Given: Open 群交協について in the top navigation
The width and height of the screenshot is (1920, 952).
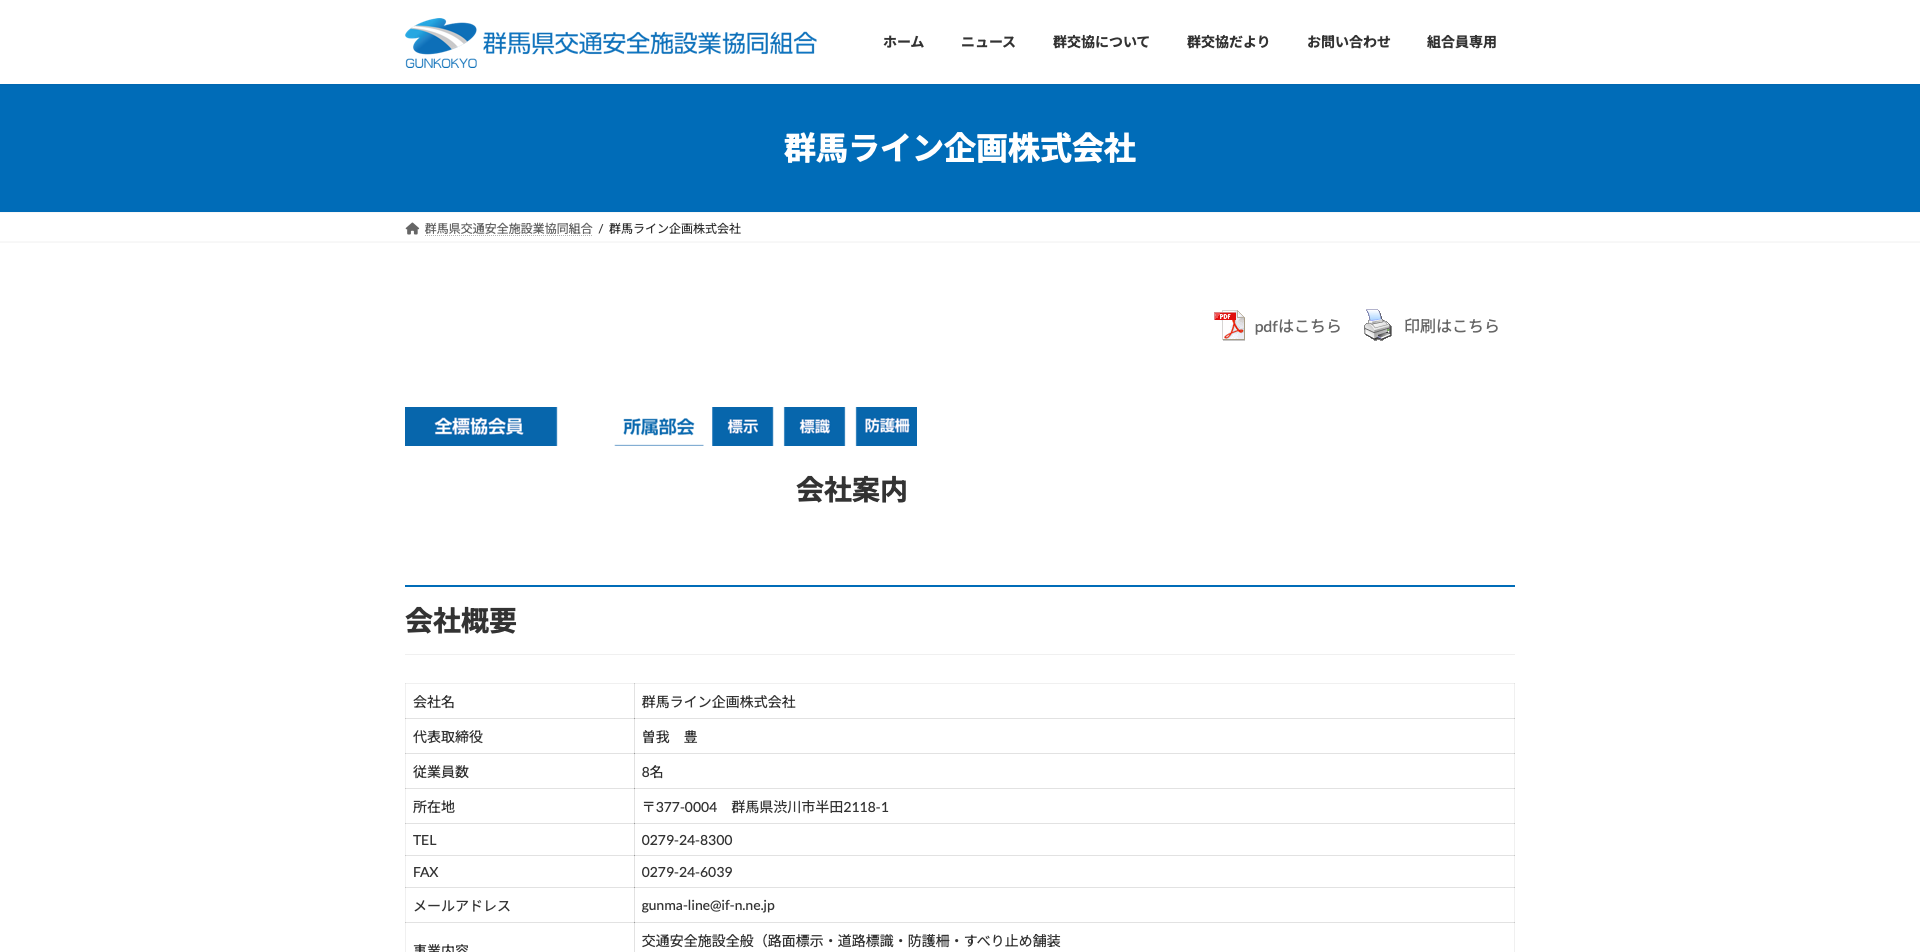Looking at the screenshot, I should coord(1101,42).
